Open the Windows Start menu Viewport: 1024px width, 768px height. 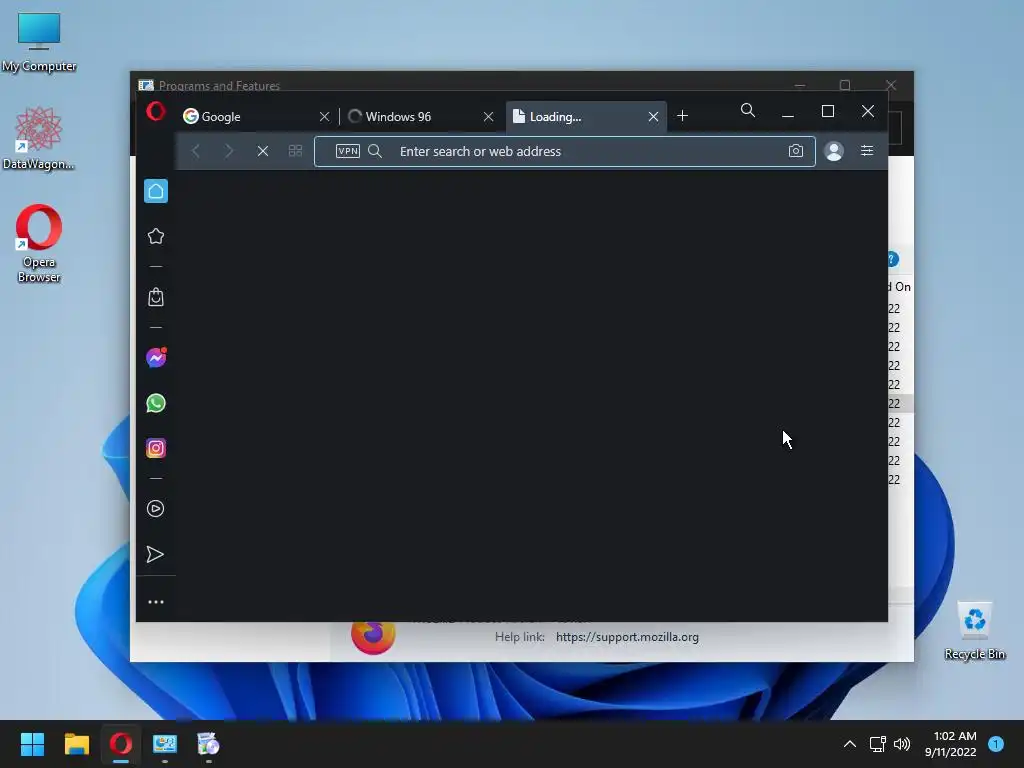click(32, 744)
